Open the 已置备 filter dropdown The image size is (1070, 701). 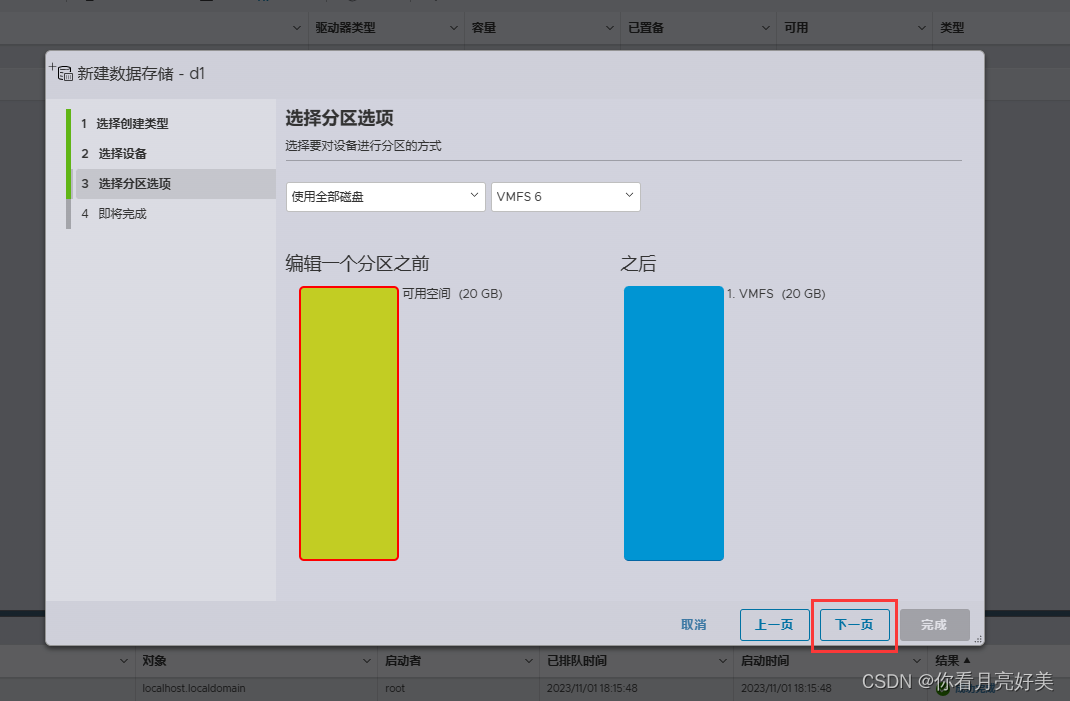pos(766,28)
